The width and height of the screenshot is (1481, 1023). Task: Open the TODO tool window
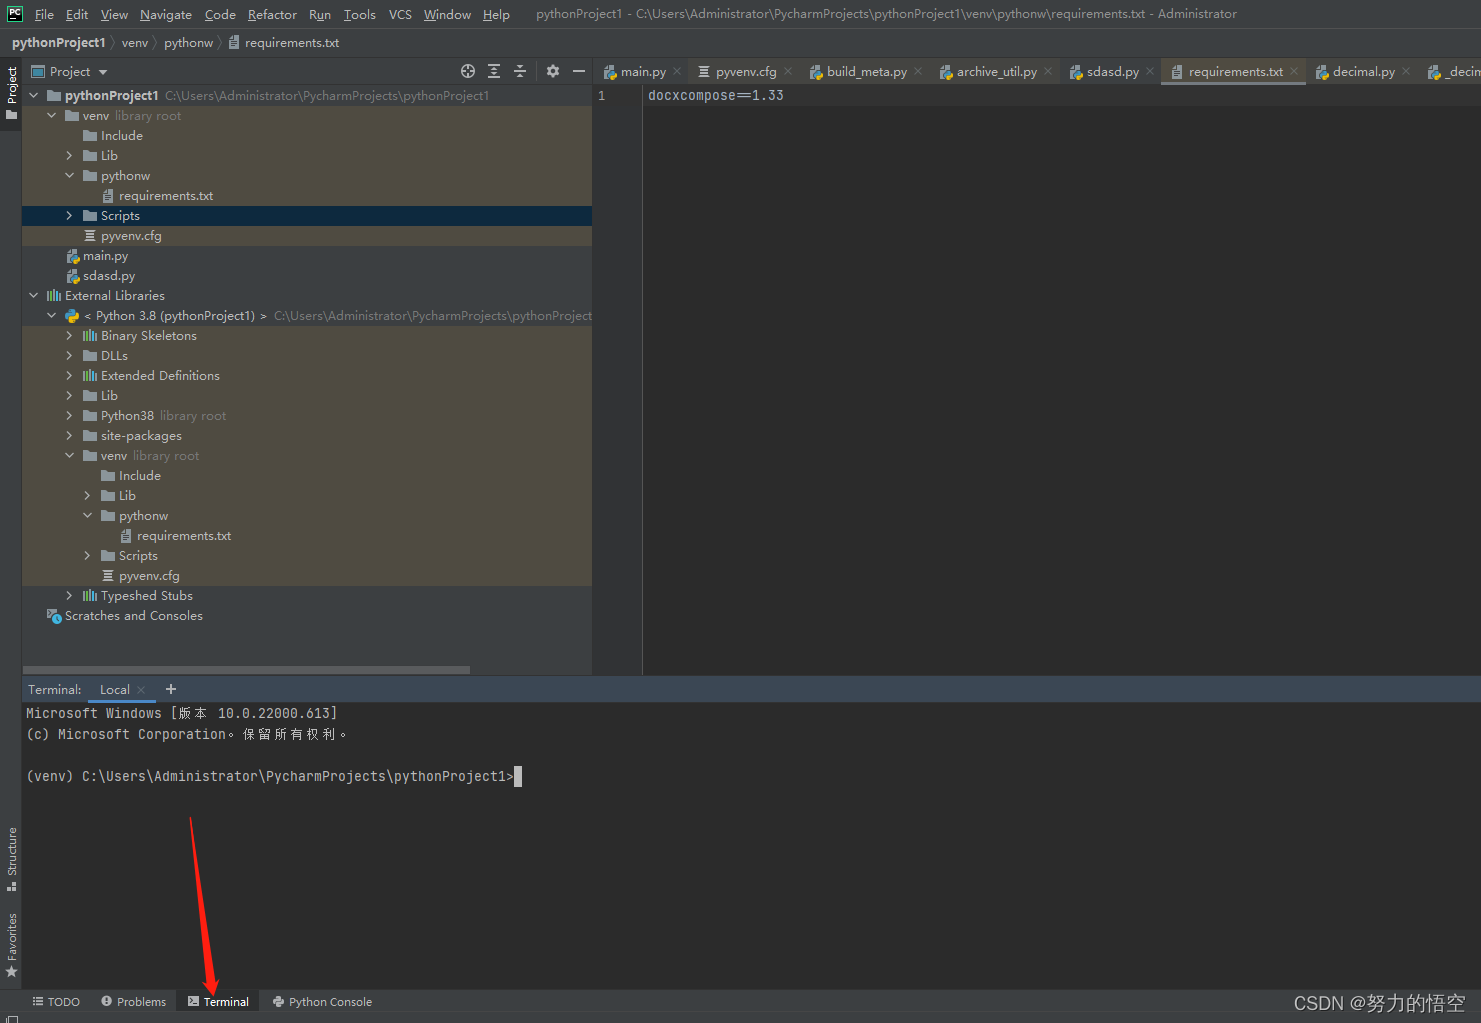coord(56,1001)
